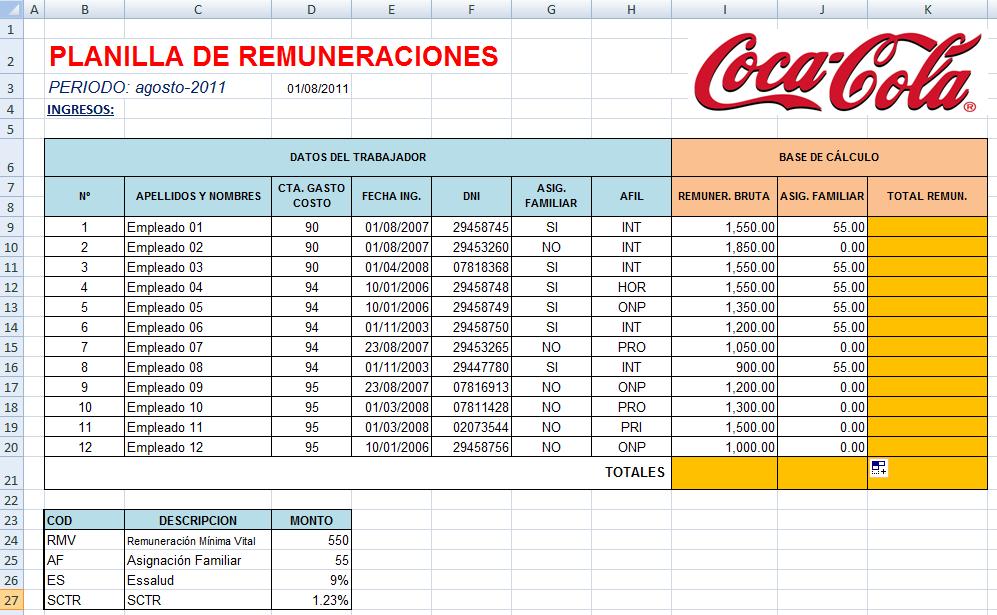Select the Empleado 12 name cell
The image size is (997, 615).
(198, 447)
